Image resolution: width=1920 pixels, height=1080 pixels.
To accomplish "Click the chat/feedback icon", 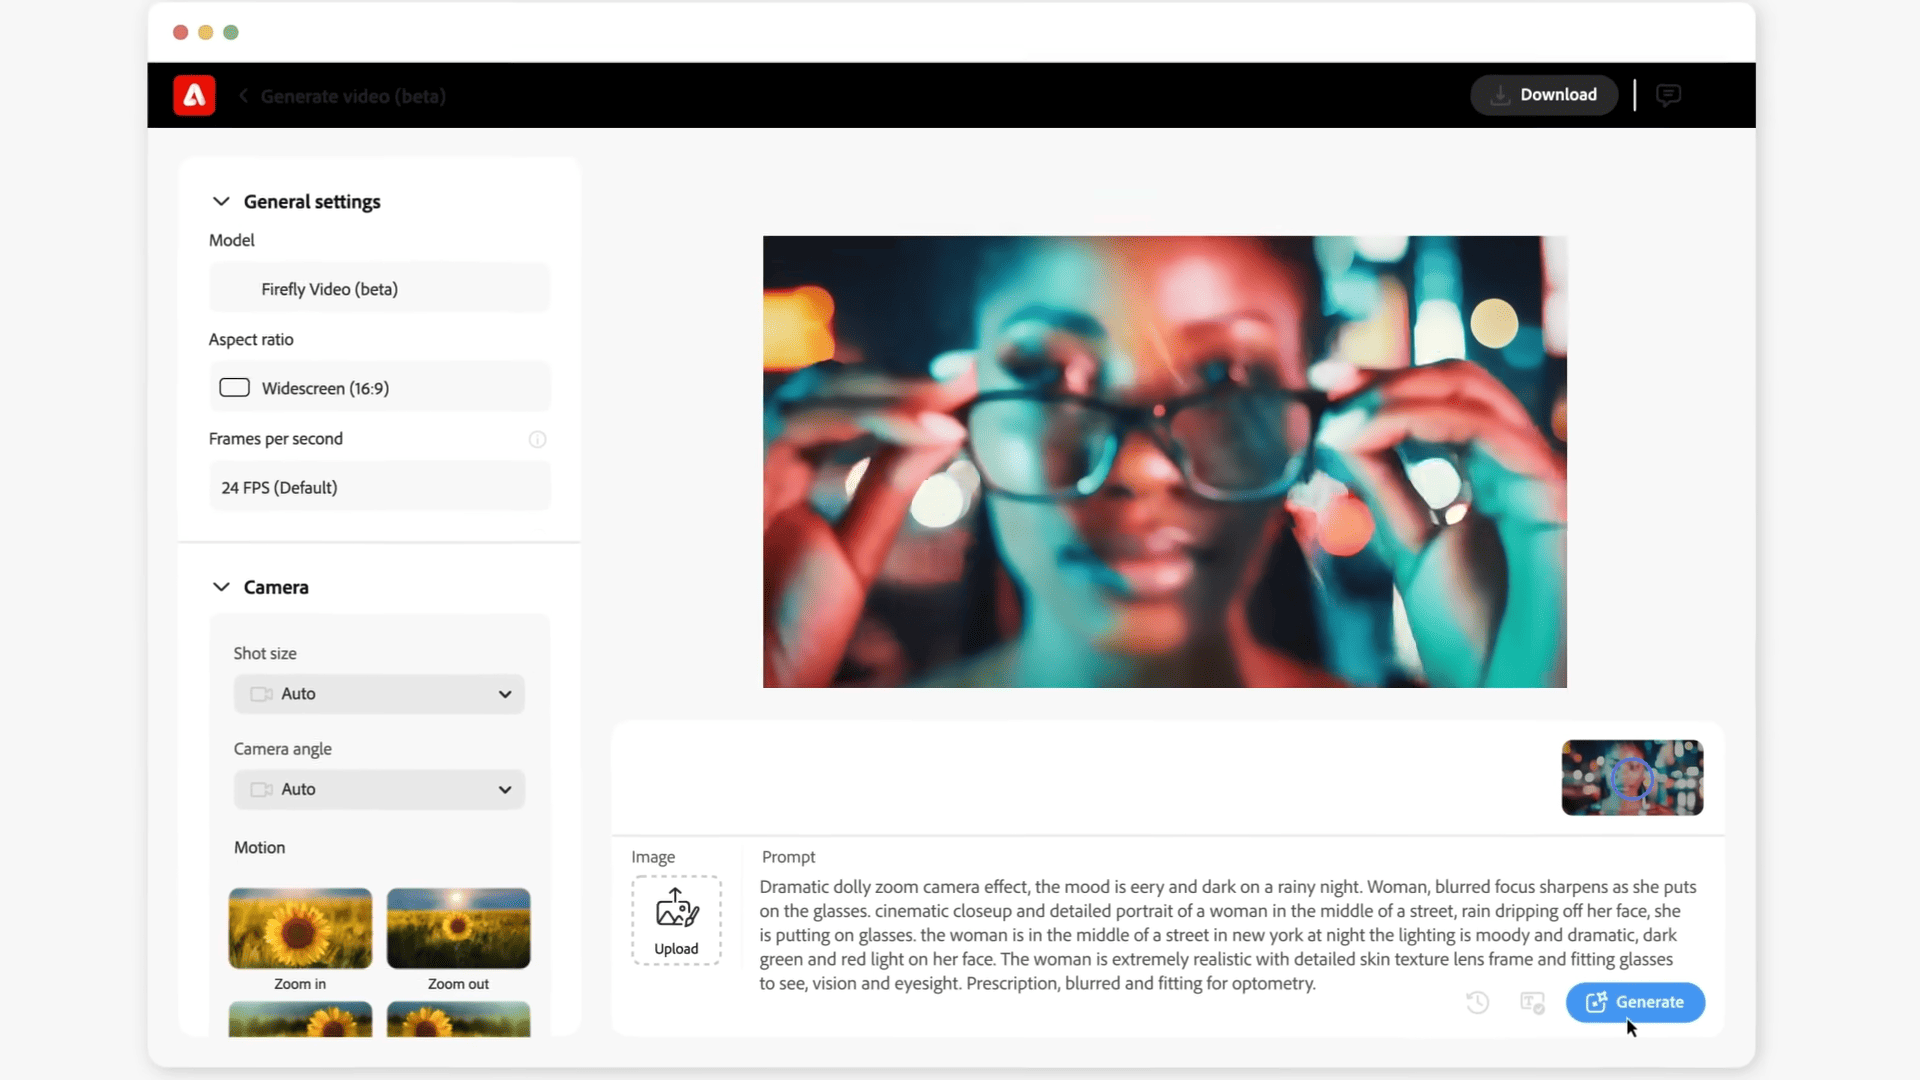I will click(1668, 95).
